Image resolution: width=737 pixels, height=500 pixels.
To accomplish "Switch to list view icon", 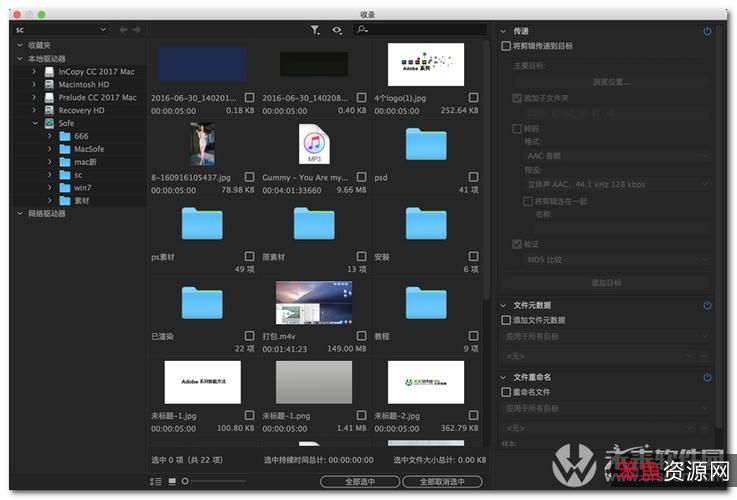I will point(156,482).
